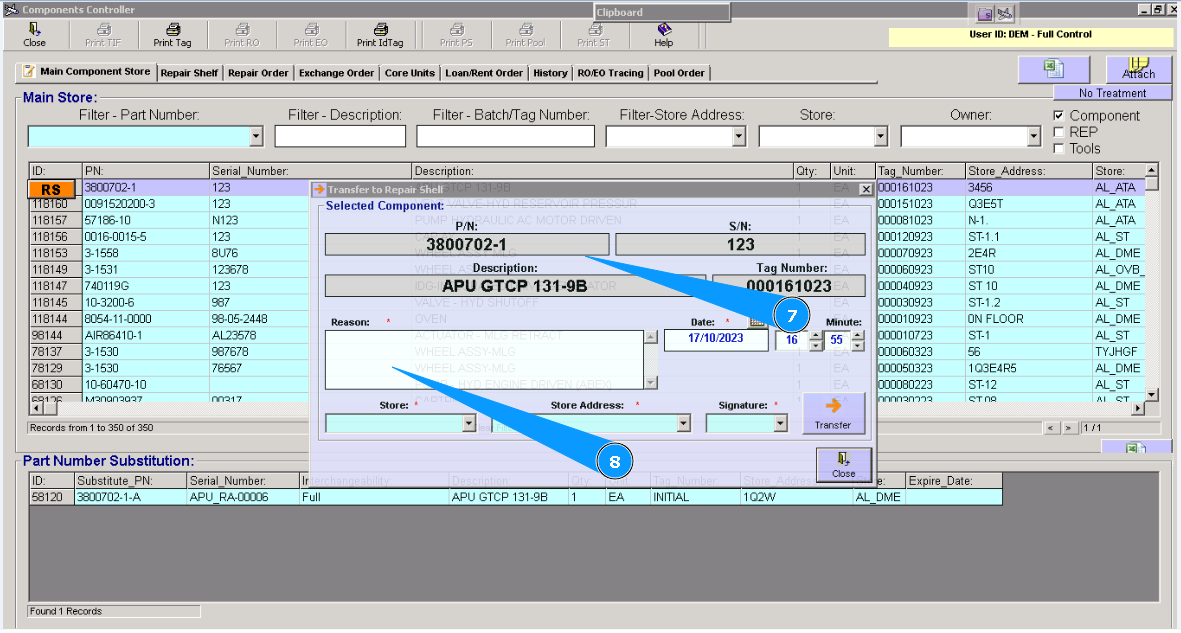Click the Print IdTag toolbar icon
Screen dimensions: 1181x633
380,35
